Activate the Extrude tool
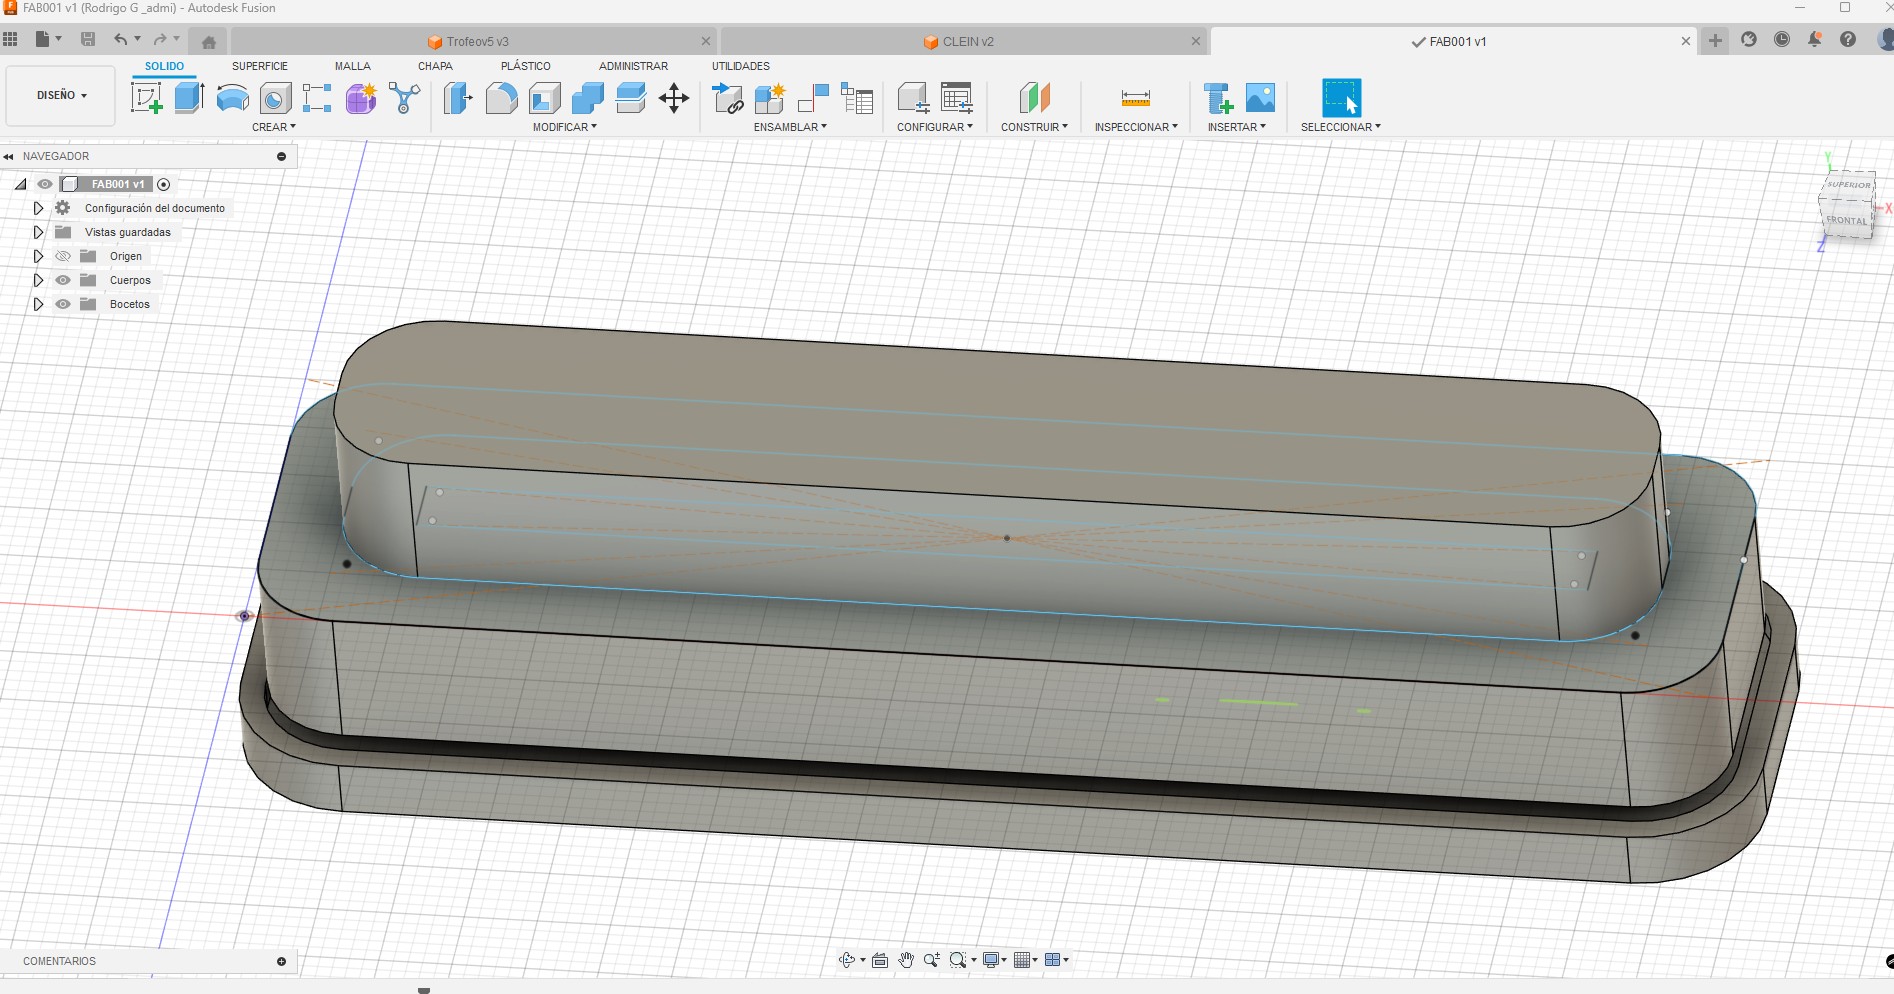The width and height of the screenshot is (1894, 994). pyautogui.click(x=189, y=98)
